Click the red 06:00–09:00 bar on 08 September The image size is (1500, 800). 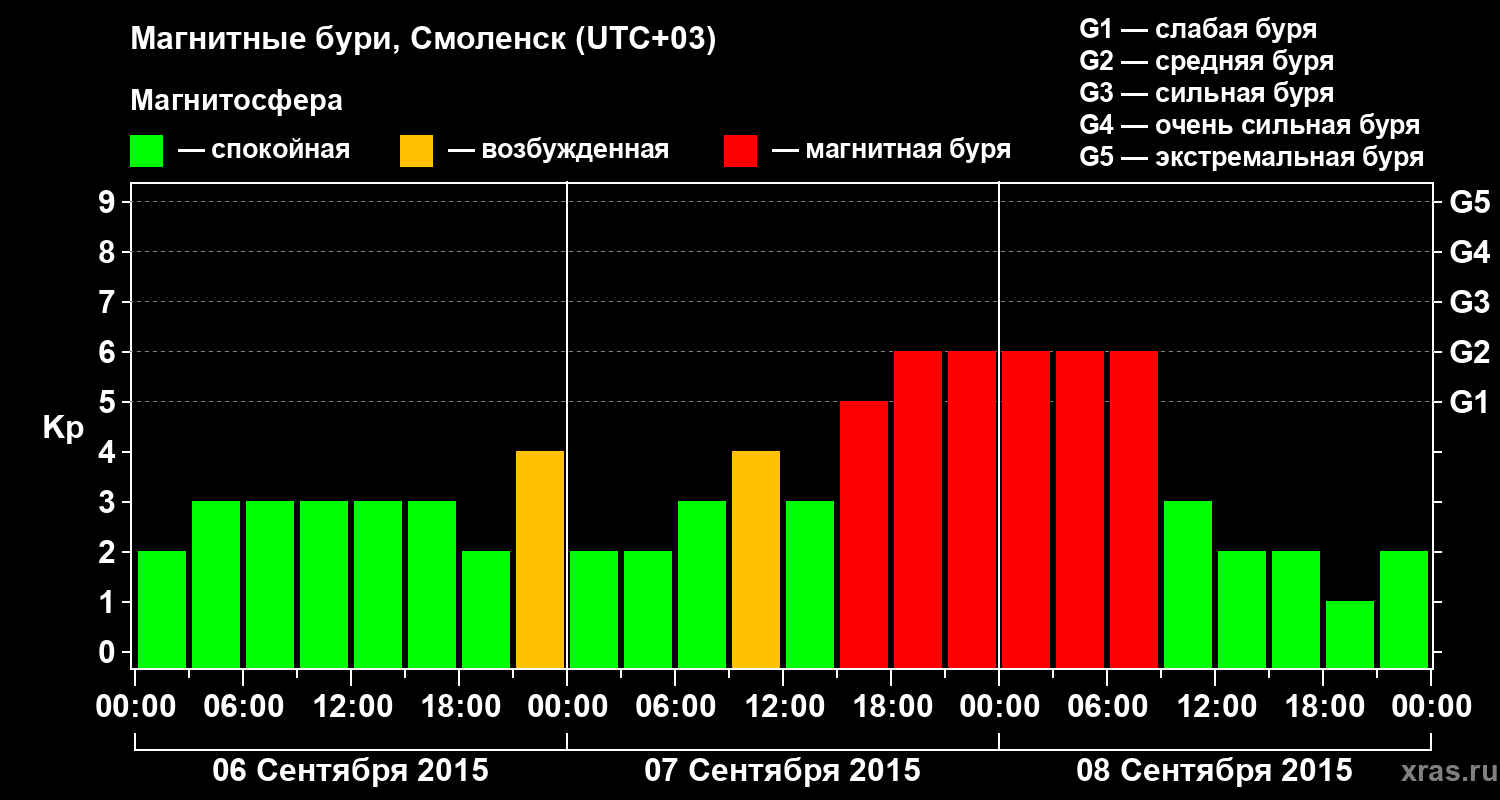click(x=1134, y=510)
